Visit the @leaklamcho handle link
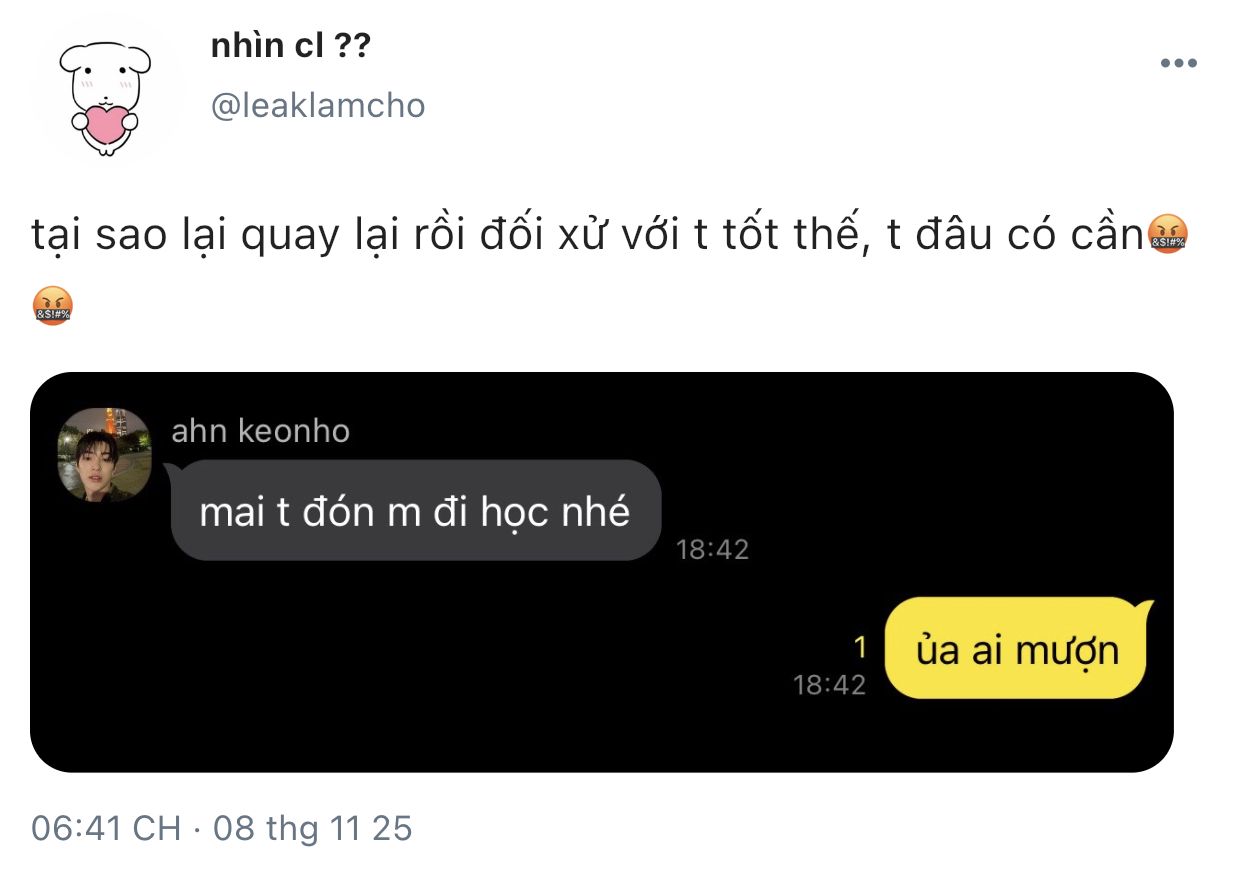 click(x=318, y=105)
